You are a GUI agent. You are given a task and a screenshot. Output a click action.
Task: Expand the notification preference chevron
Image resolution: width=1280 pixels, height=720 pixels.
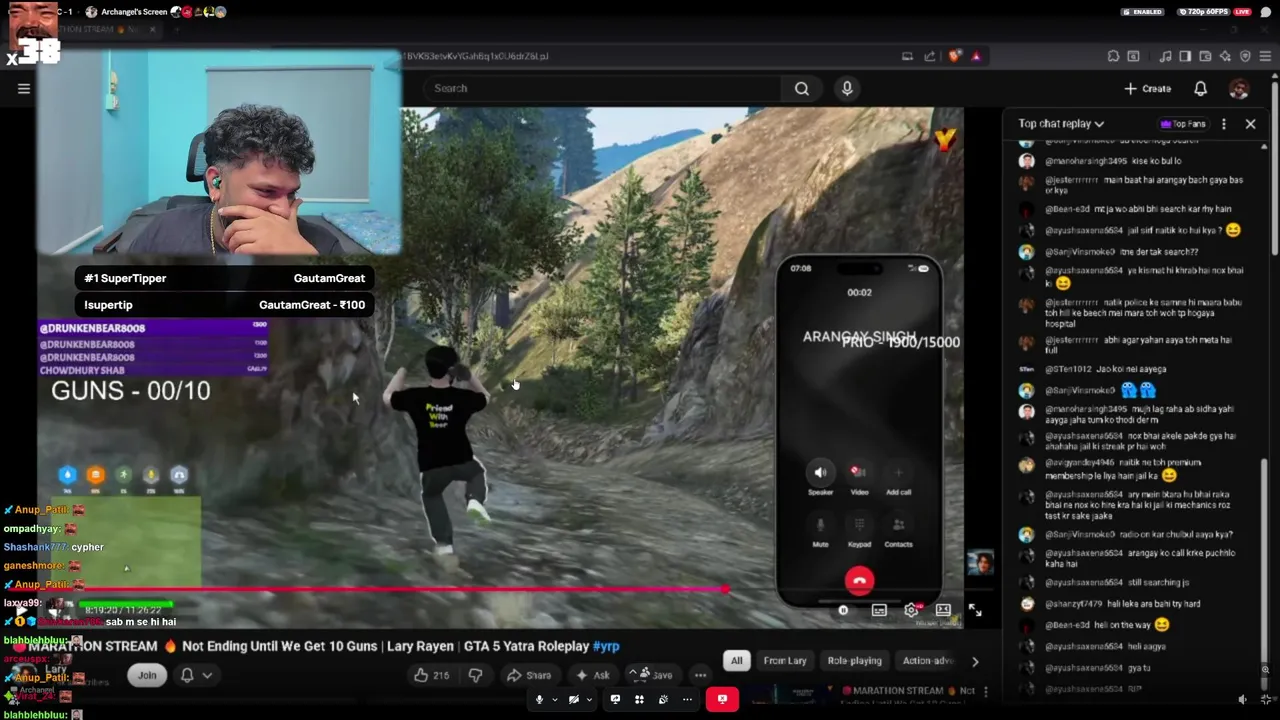coord(207,675)
